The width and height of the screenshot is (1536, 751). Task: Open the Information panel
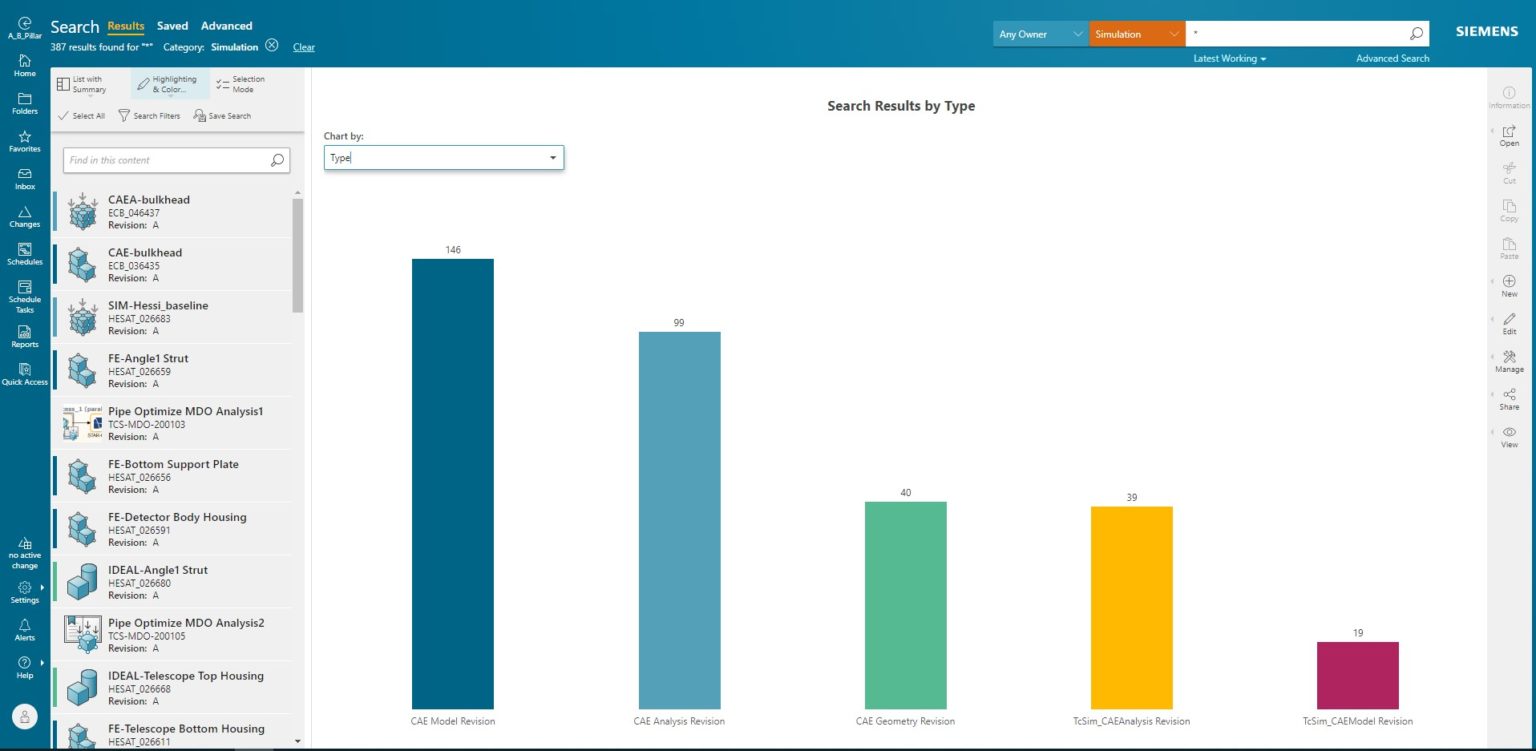click(x=1508, y=97)
